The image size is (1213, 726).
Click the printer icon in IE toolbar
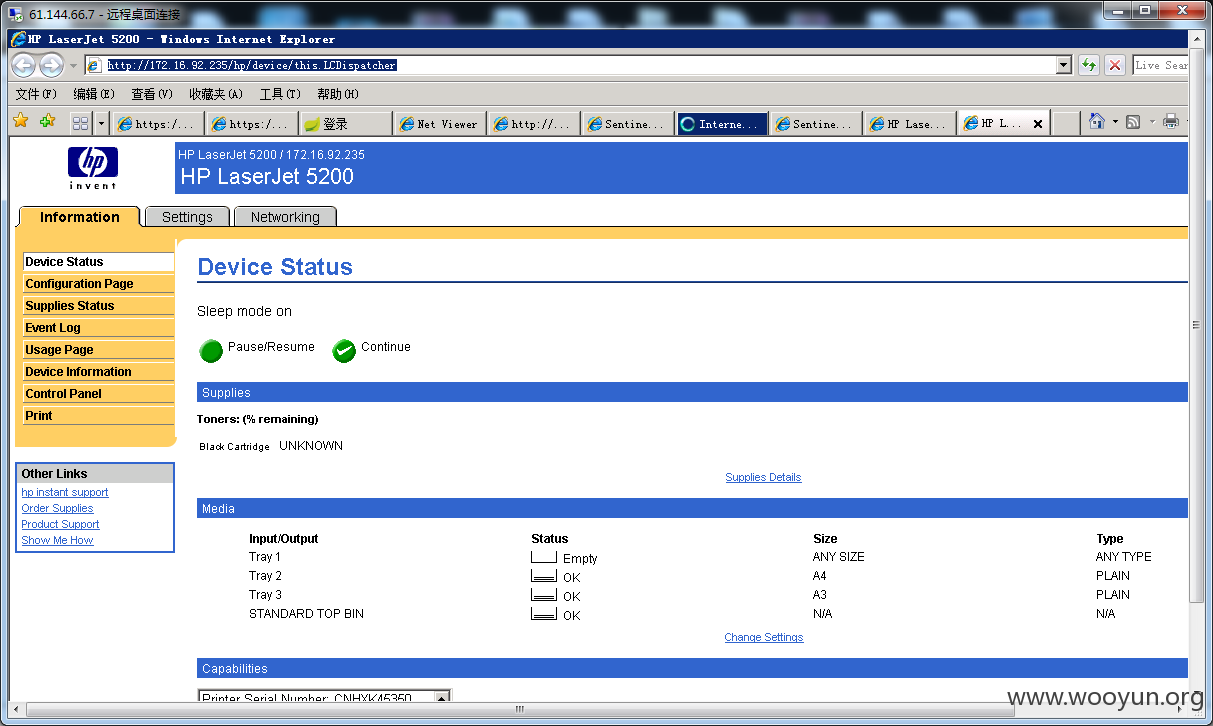(x=1171, y=122)
